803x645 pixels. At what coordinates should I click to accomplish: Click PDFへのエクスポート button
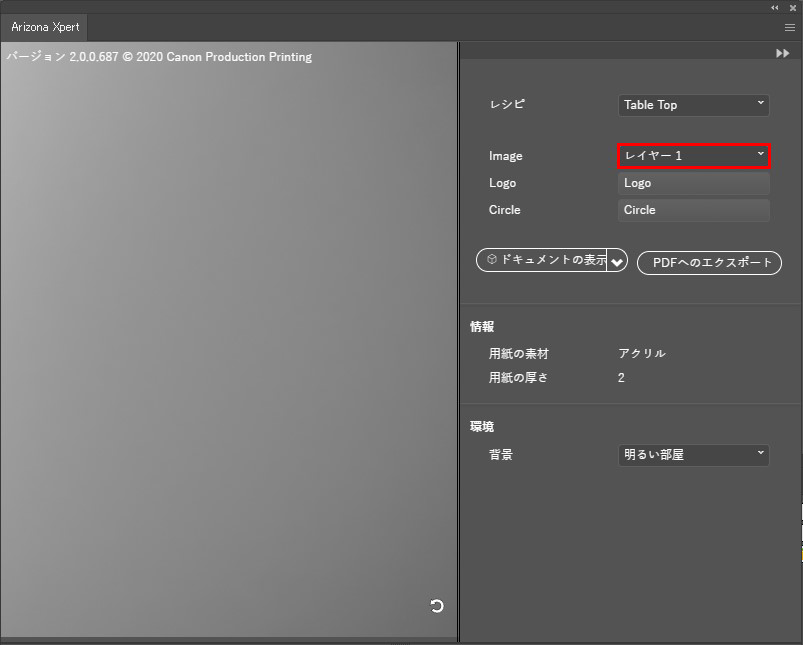pos(709,263)
